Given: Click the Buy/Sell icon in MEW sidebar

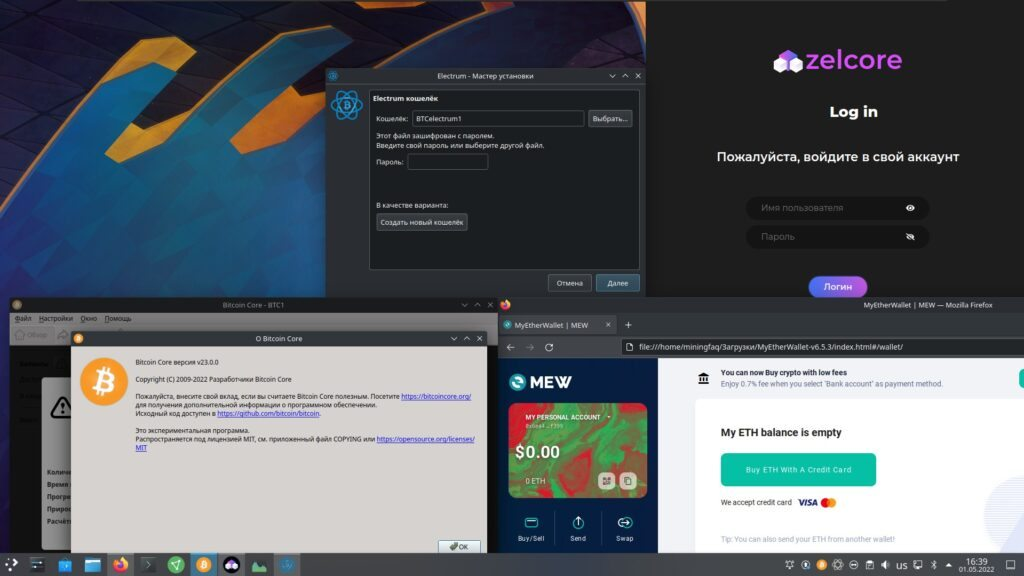Looking at the screenshot, I should tap(531, 522).
